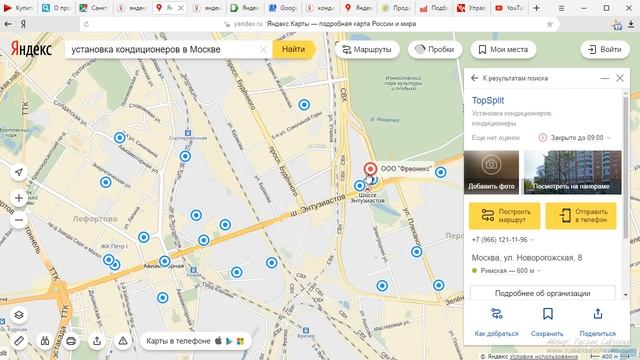Click the Яндекс Я home icon in toolbar
This screenshot has height=360, width=640.
[x=23, y=24]
